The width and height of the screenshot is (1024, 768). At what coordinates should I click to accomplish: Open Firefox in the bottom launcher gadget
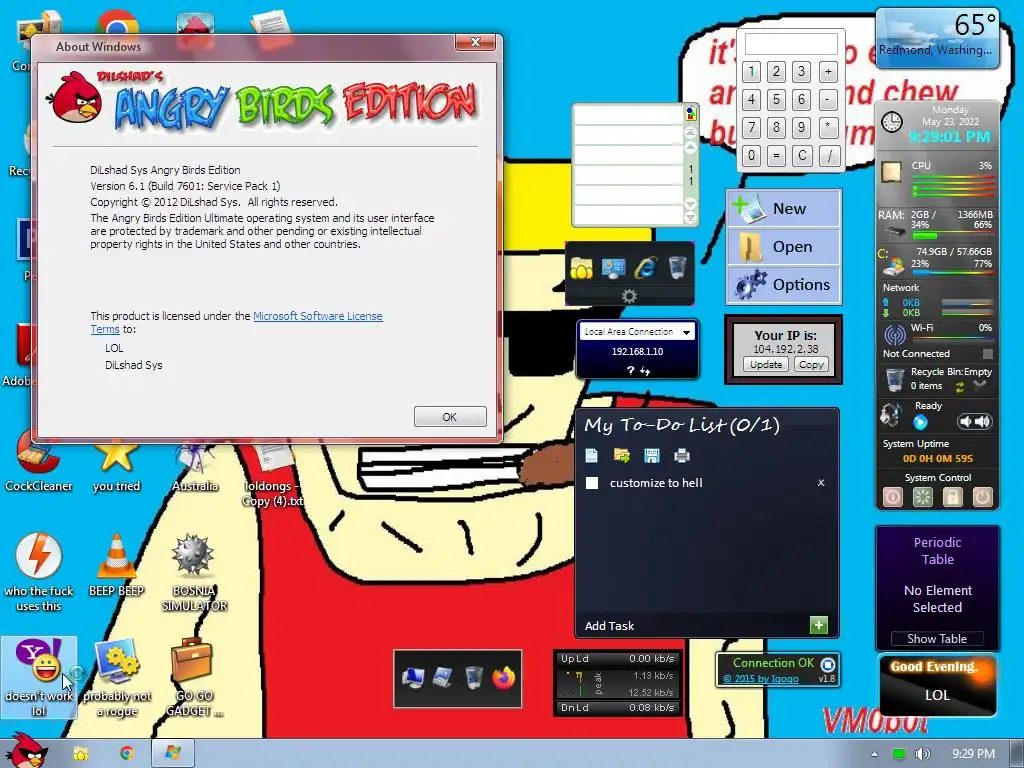point(503,678)
